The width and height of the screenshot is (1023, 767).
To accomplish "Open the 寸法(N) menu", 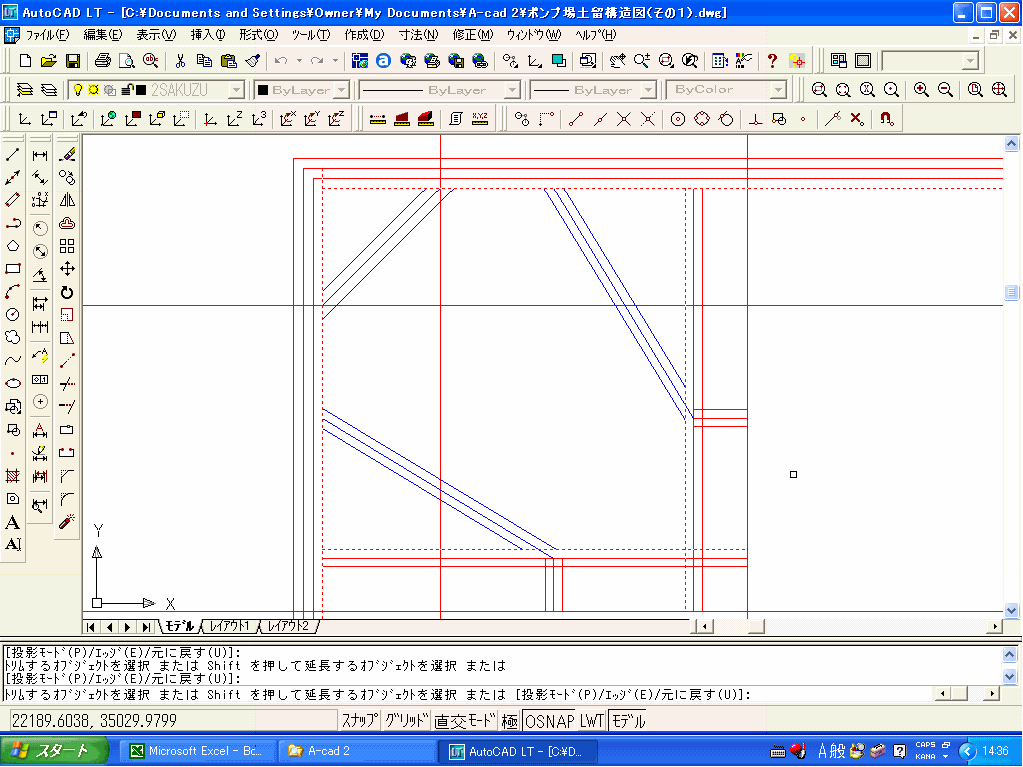I will click(x=418, y=35).
